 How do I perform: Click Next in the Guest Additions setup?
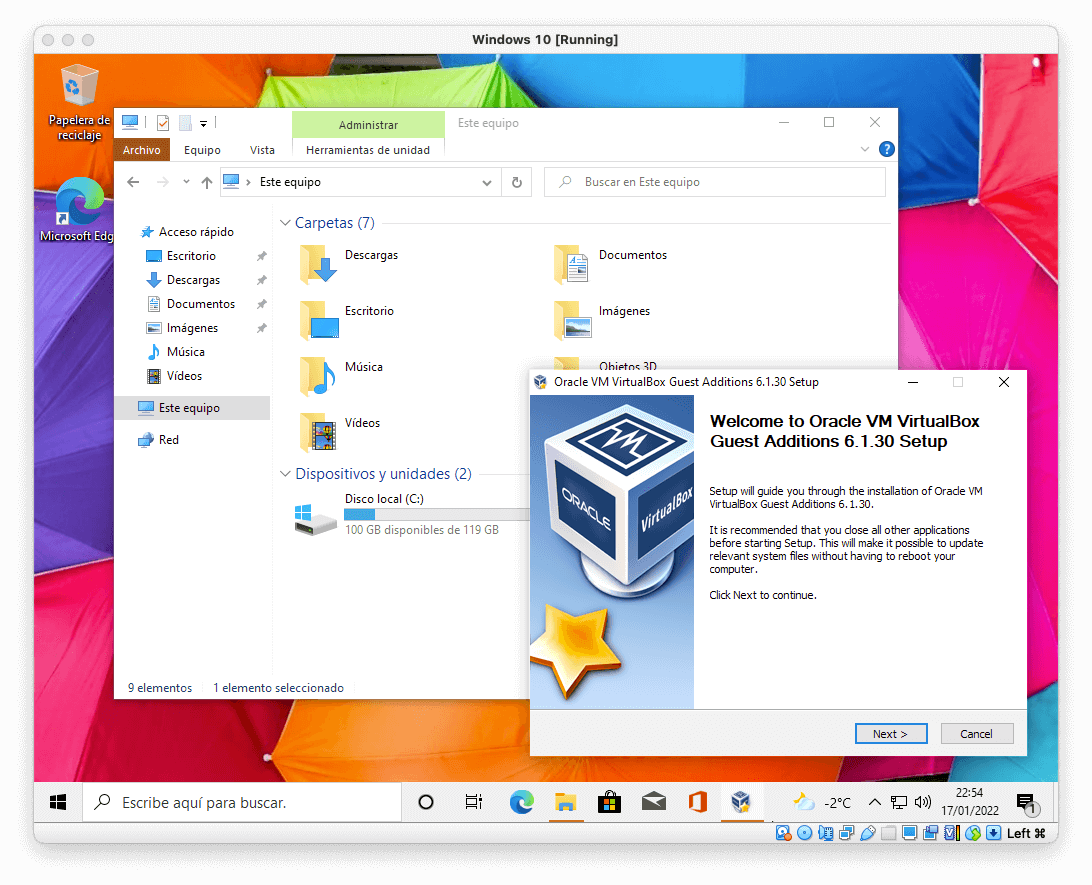click(x=890, y=733)
